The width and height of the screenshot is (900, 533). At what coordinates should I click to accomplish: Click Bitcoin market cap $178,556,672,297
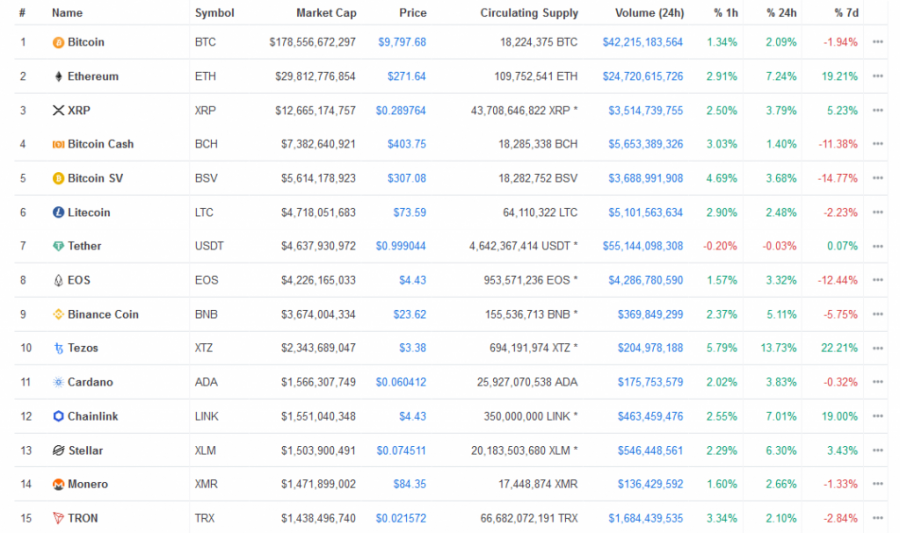coord(312,42)
